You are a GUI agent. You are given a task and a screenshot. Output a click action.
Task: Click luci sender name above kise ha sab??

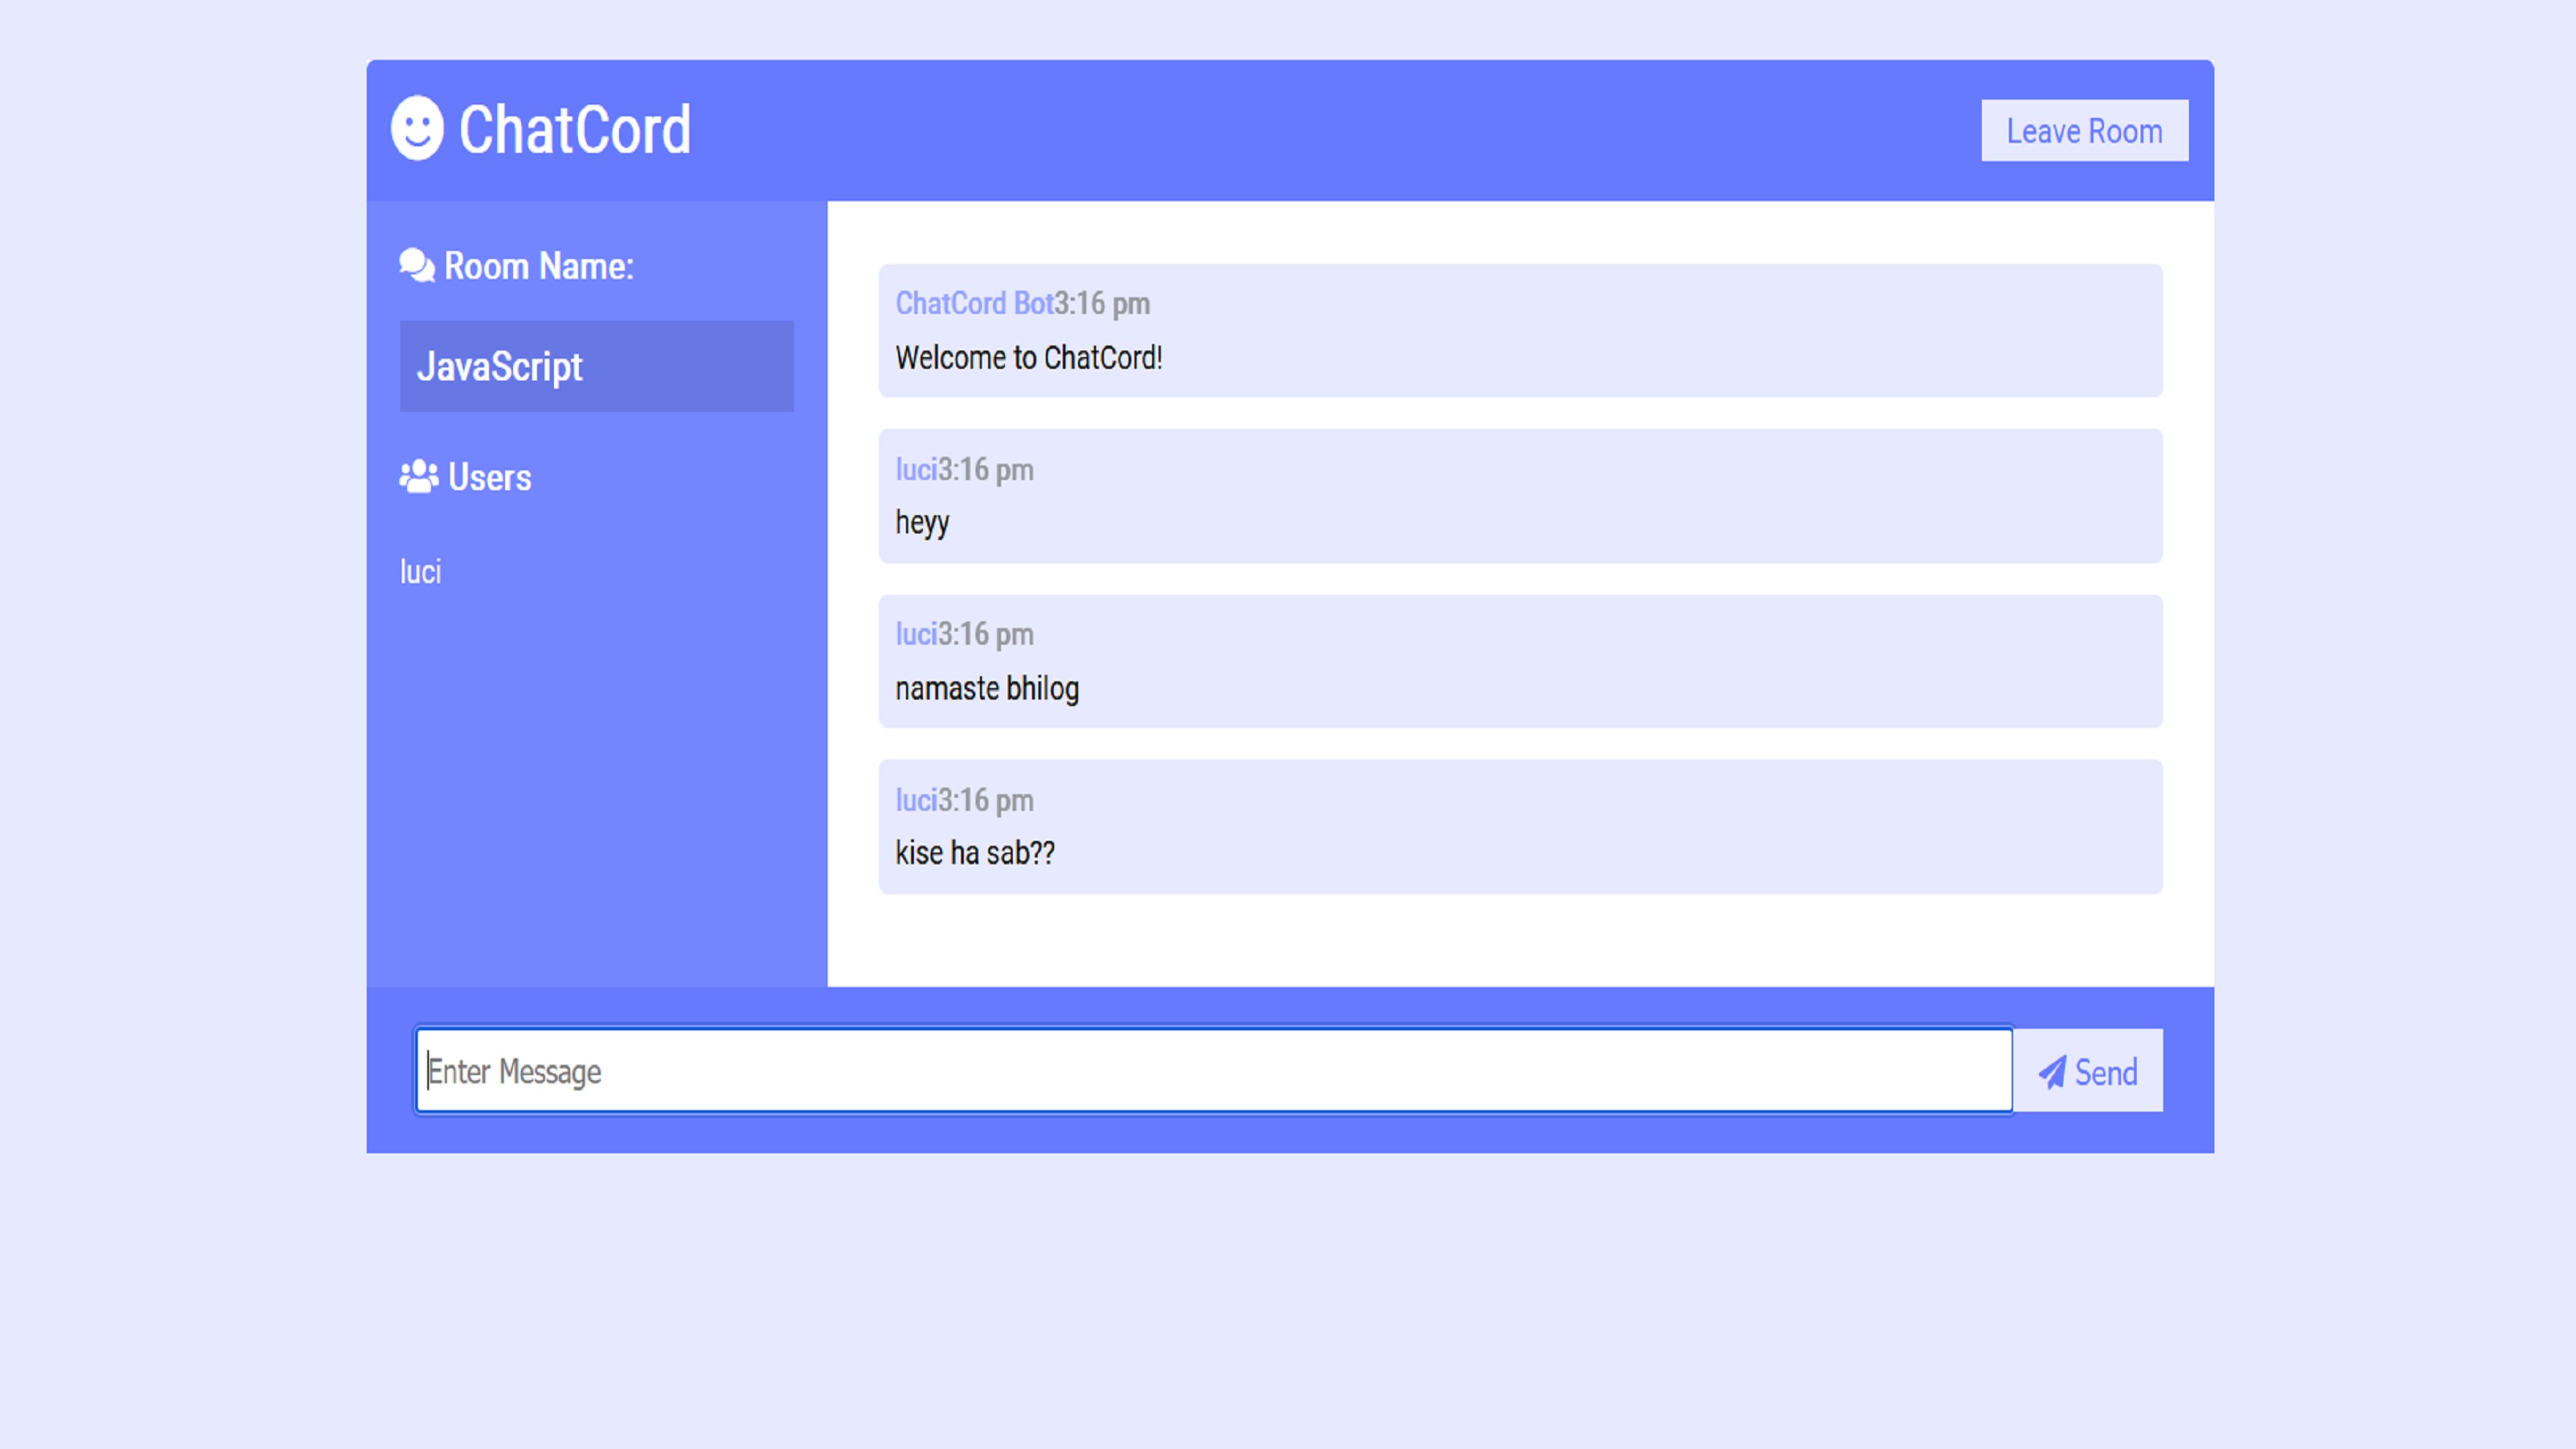pyautogui.click(x=916, y=800)
